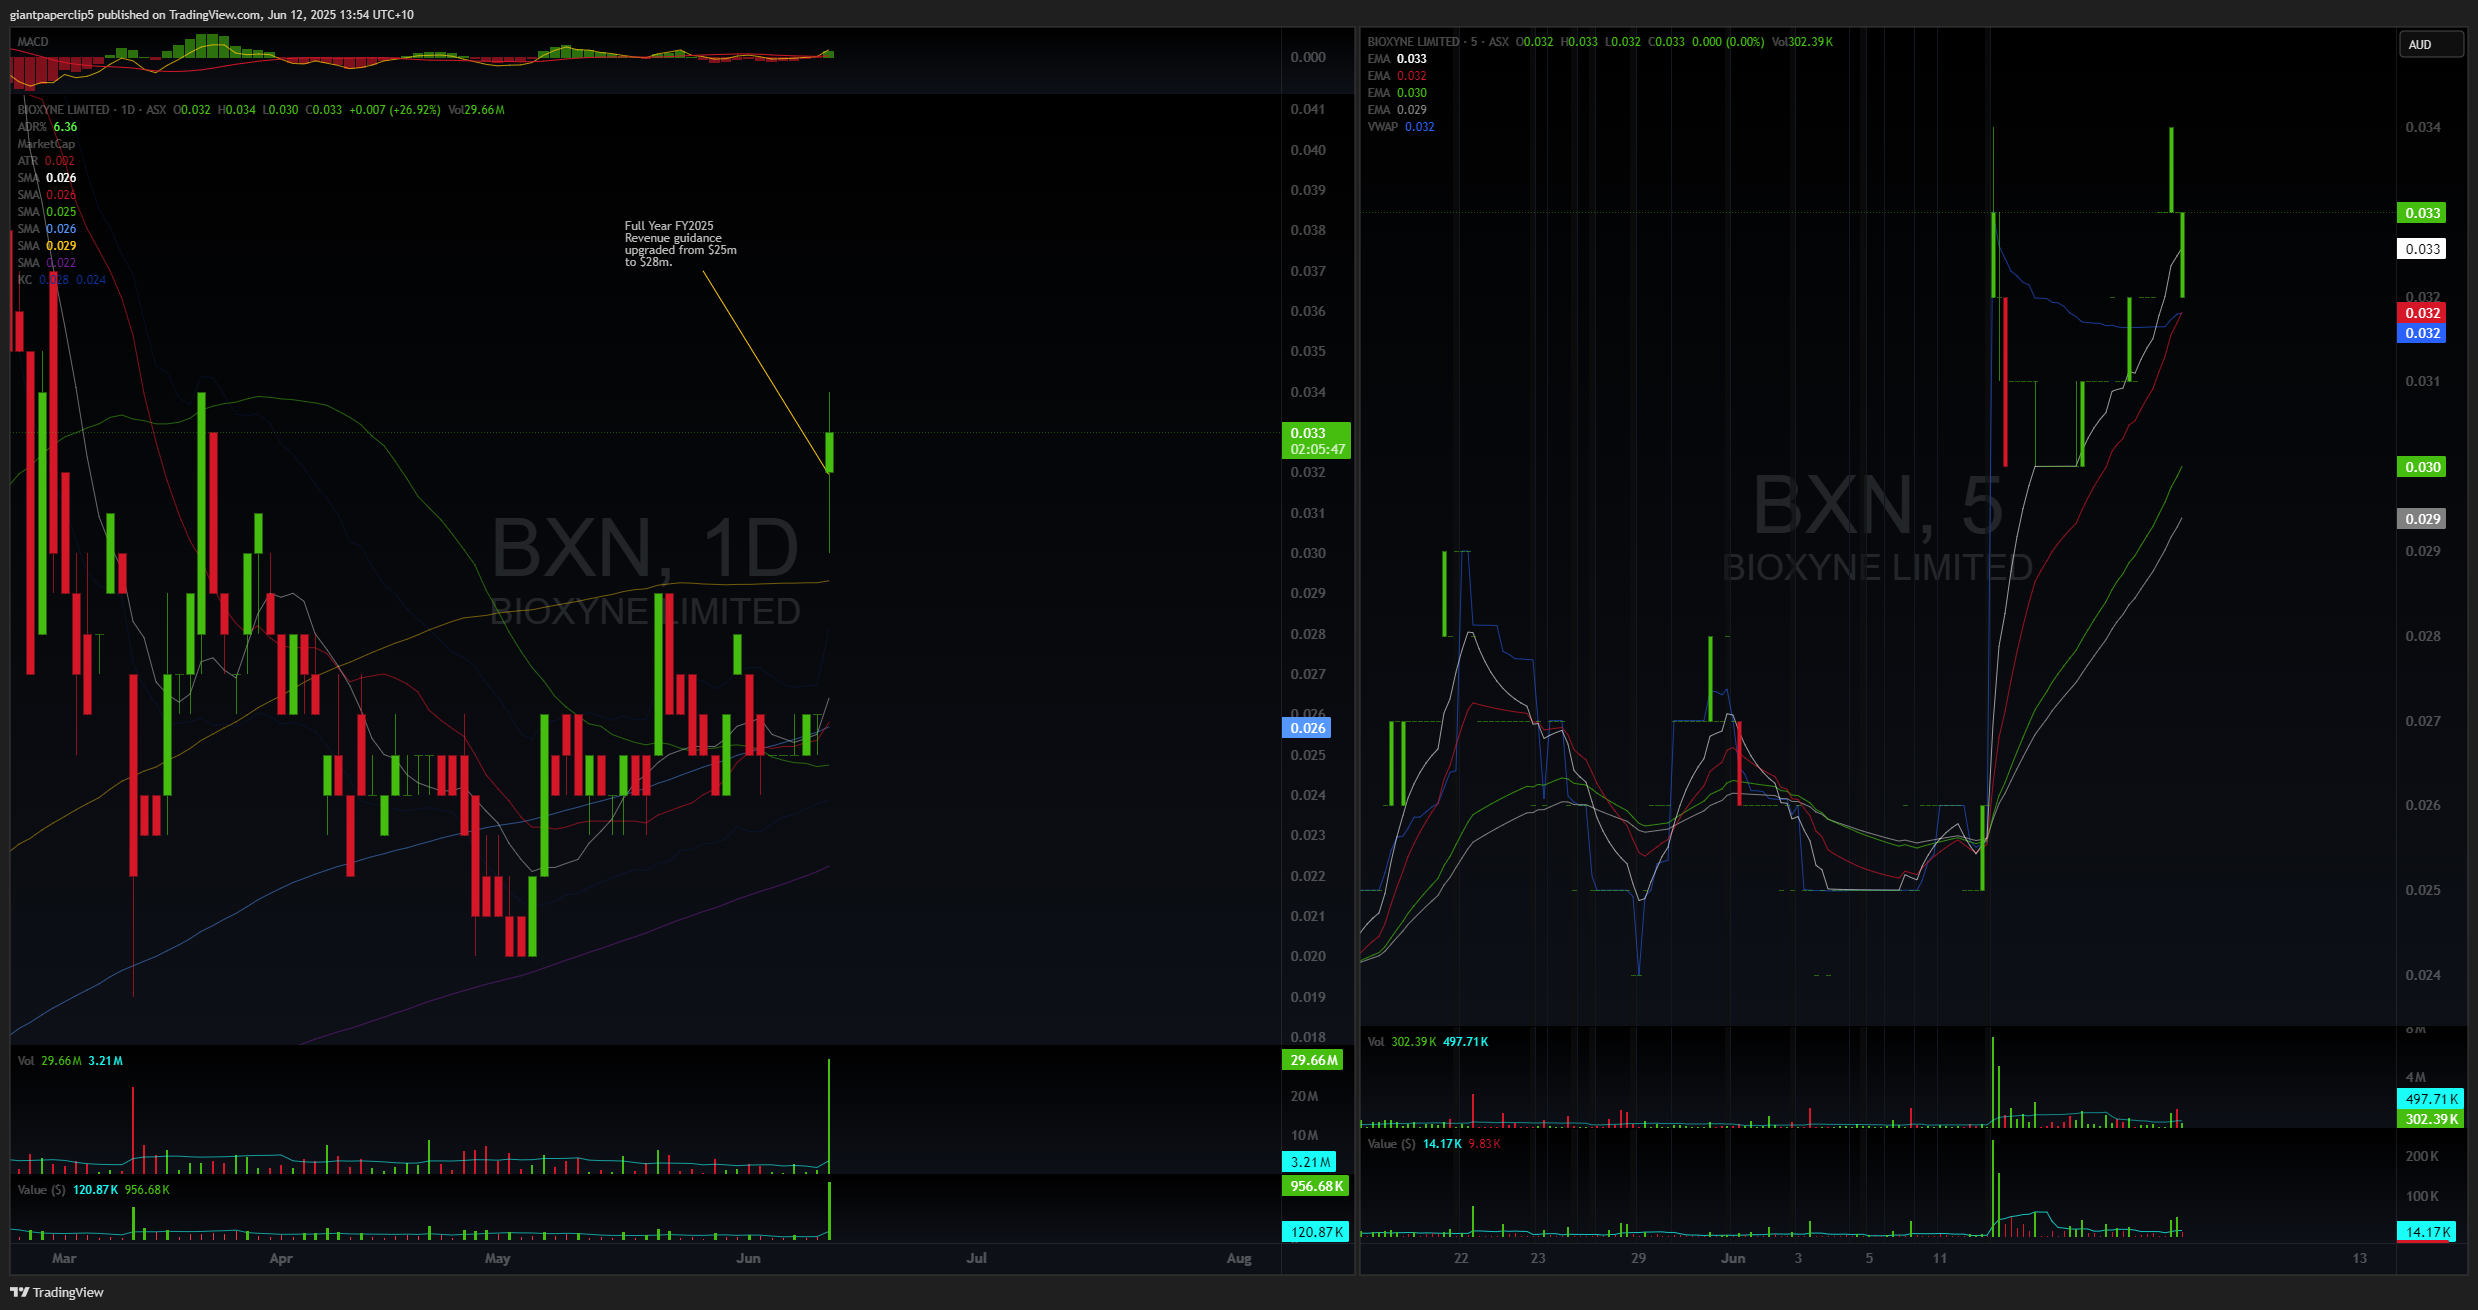Click the 22 date on 5-minute time axis
Screen dimensions: 2478x1310
coord(1461,1258)
